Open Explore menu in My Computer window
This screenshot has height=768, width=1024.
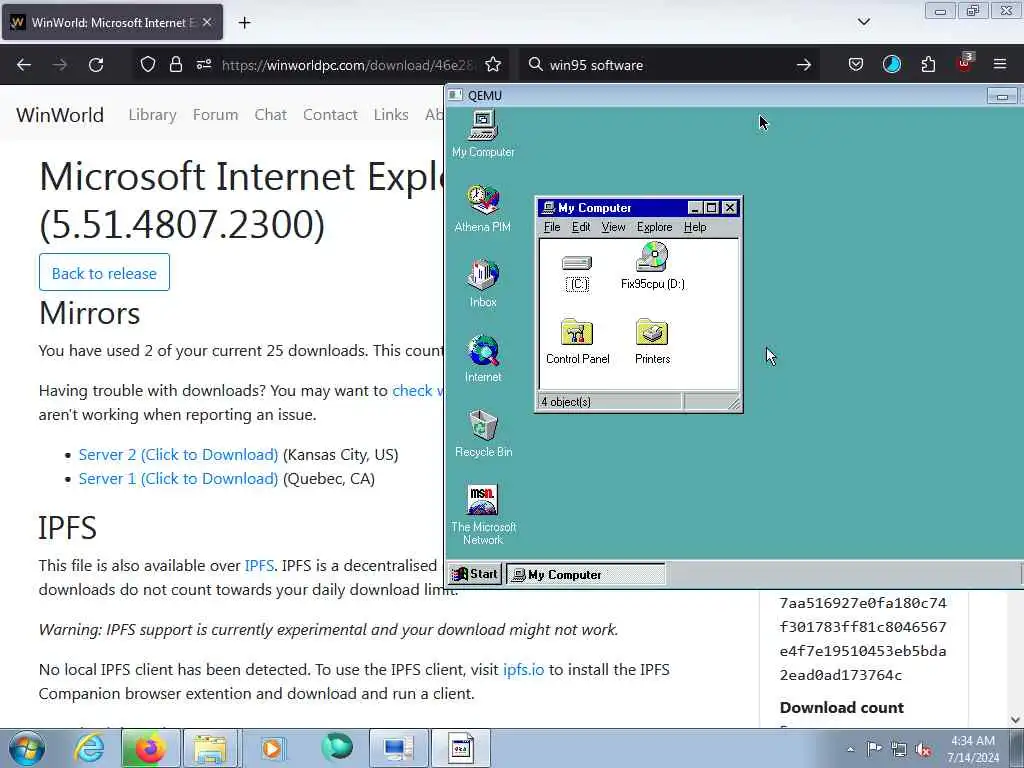[x=654, y=227]
